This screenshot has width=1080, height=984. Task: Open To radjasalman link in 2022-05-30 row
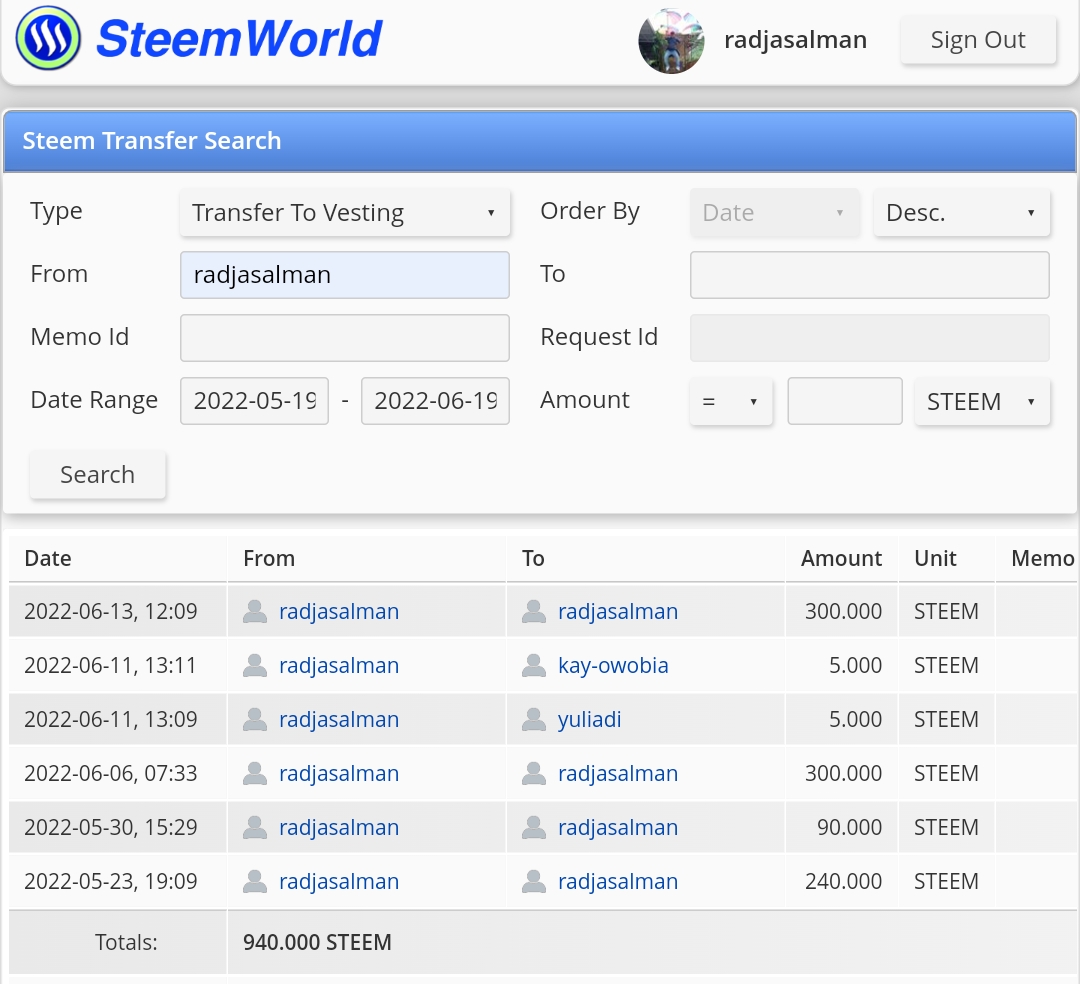pyautogui.click(x=618, y=827)
